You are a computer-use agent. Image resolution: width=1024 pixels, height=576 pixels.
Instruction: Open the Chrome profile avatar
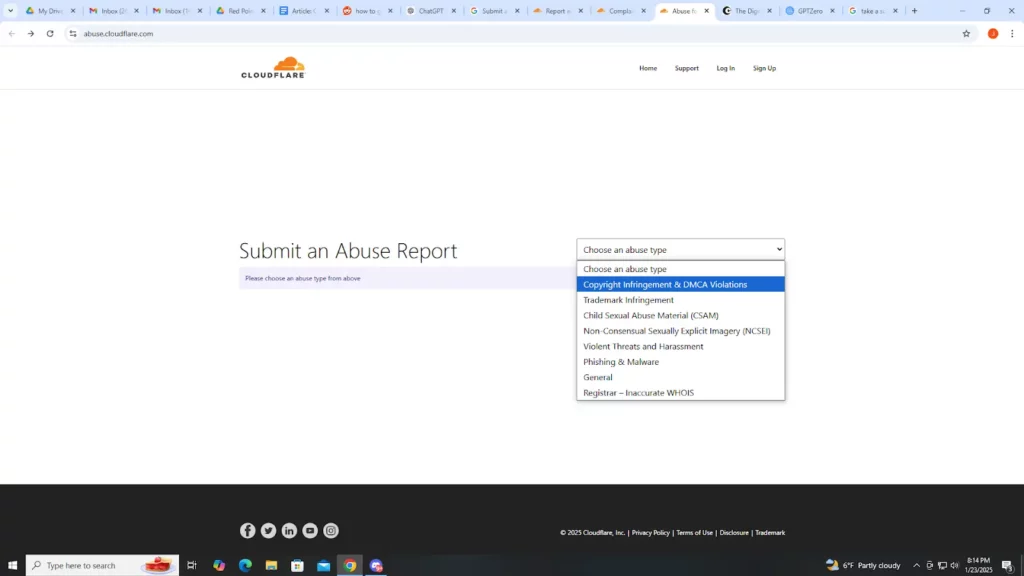coord(993,33)
